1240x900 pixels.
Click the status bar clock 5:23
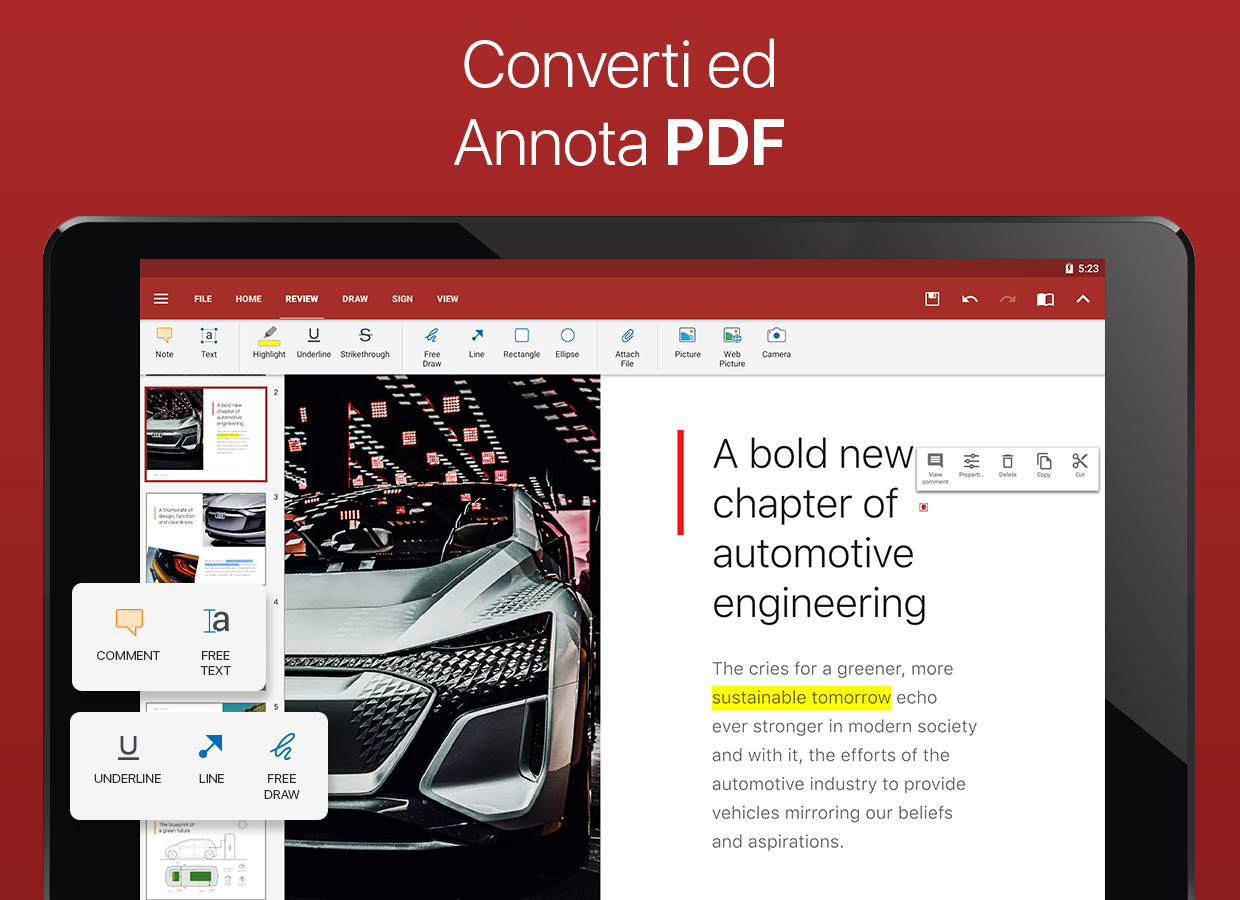pos(1089,268)
